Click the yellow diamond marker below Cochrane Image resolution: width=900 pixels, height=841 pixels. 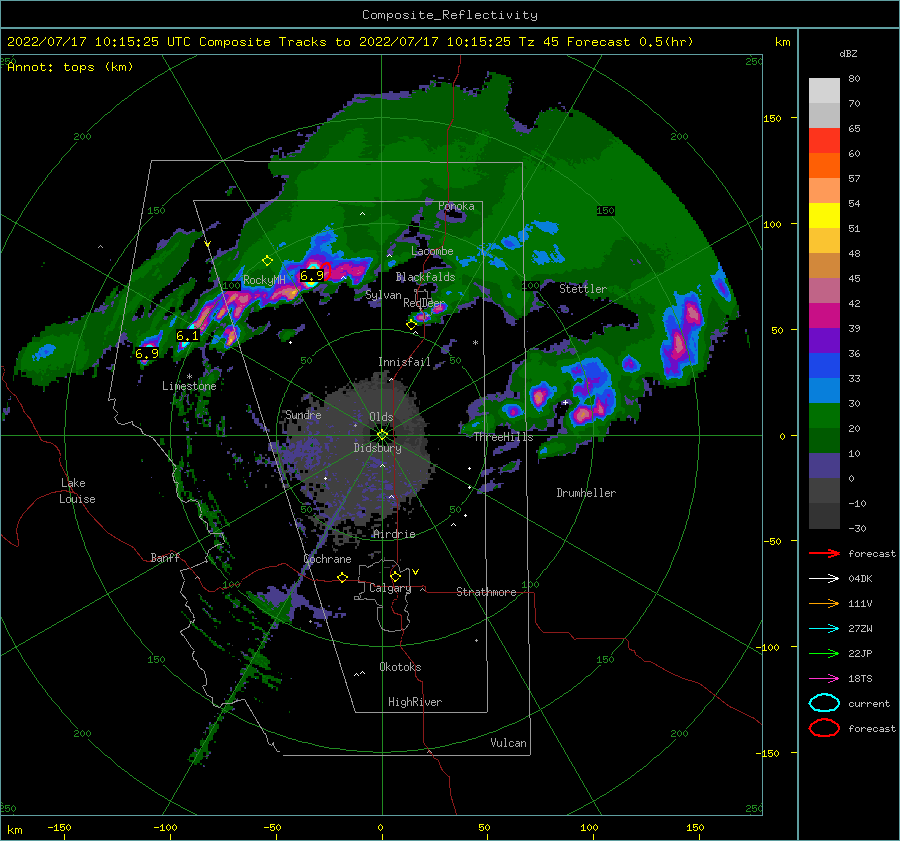pyautogui.click(x=343, y=577)
